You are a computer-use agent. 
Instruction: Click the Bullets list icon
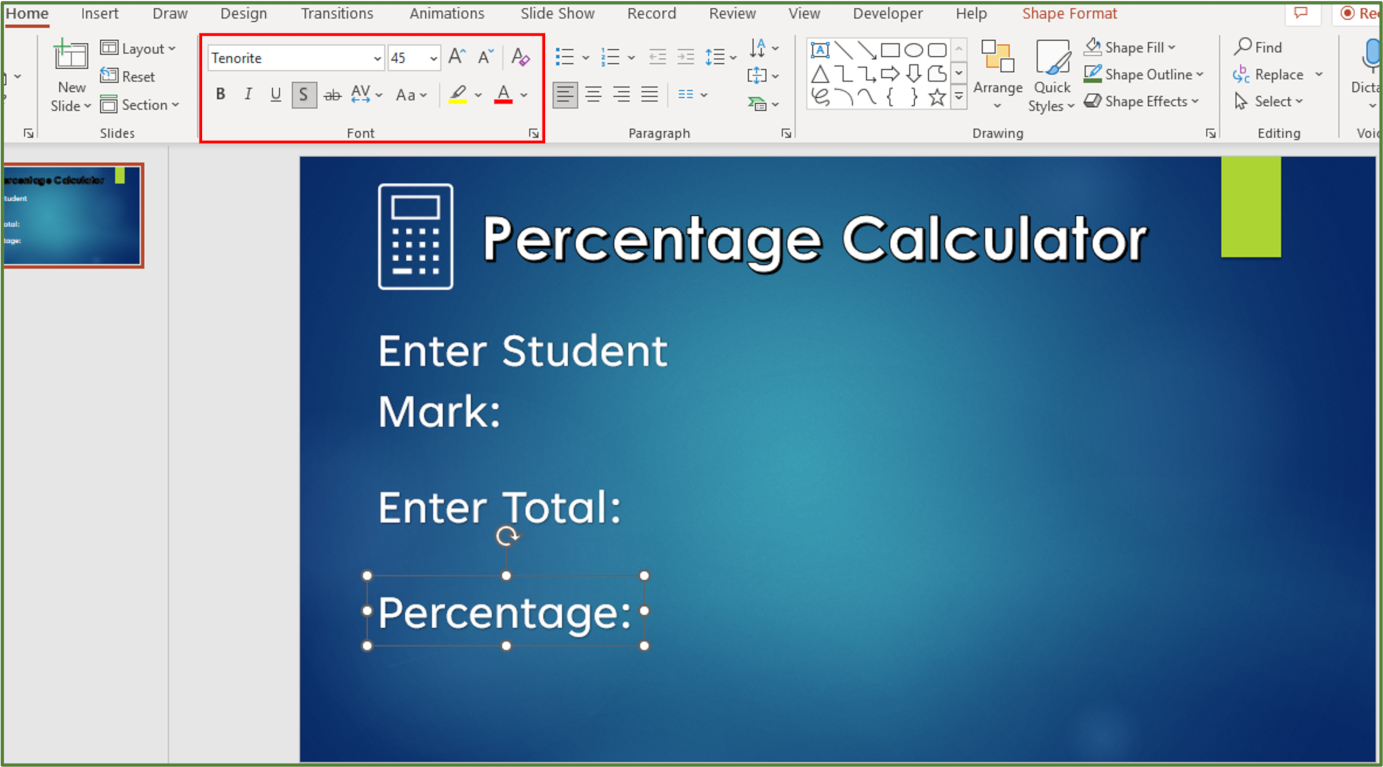[565, 57]
